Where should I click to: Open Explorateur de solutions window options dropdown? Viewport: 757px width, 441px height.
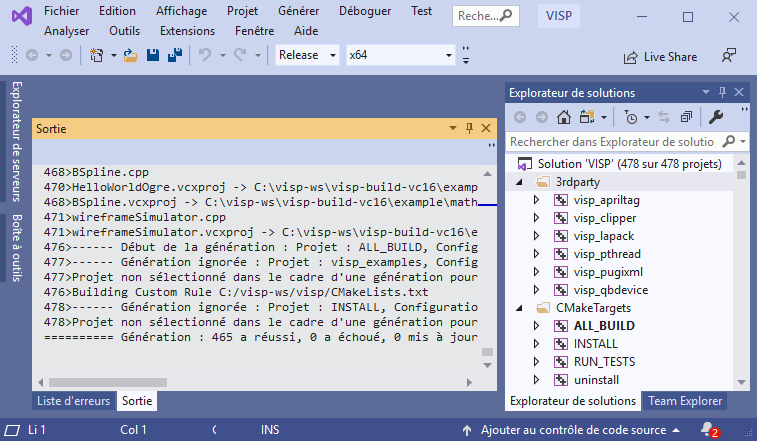pyautogui.click(x=706, y=92)
